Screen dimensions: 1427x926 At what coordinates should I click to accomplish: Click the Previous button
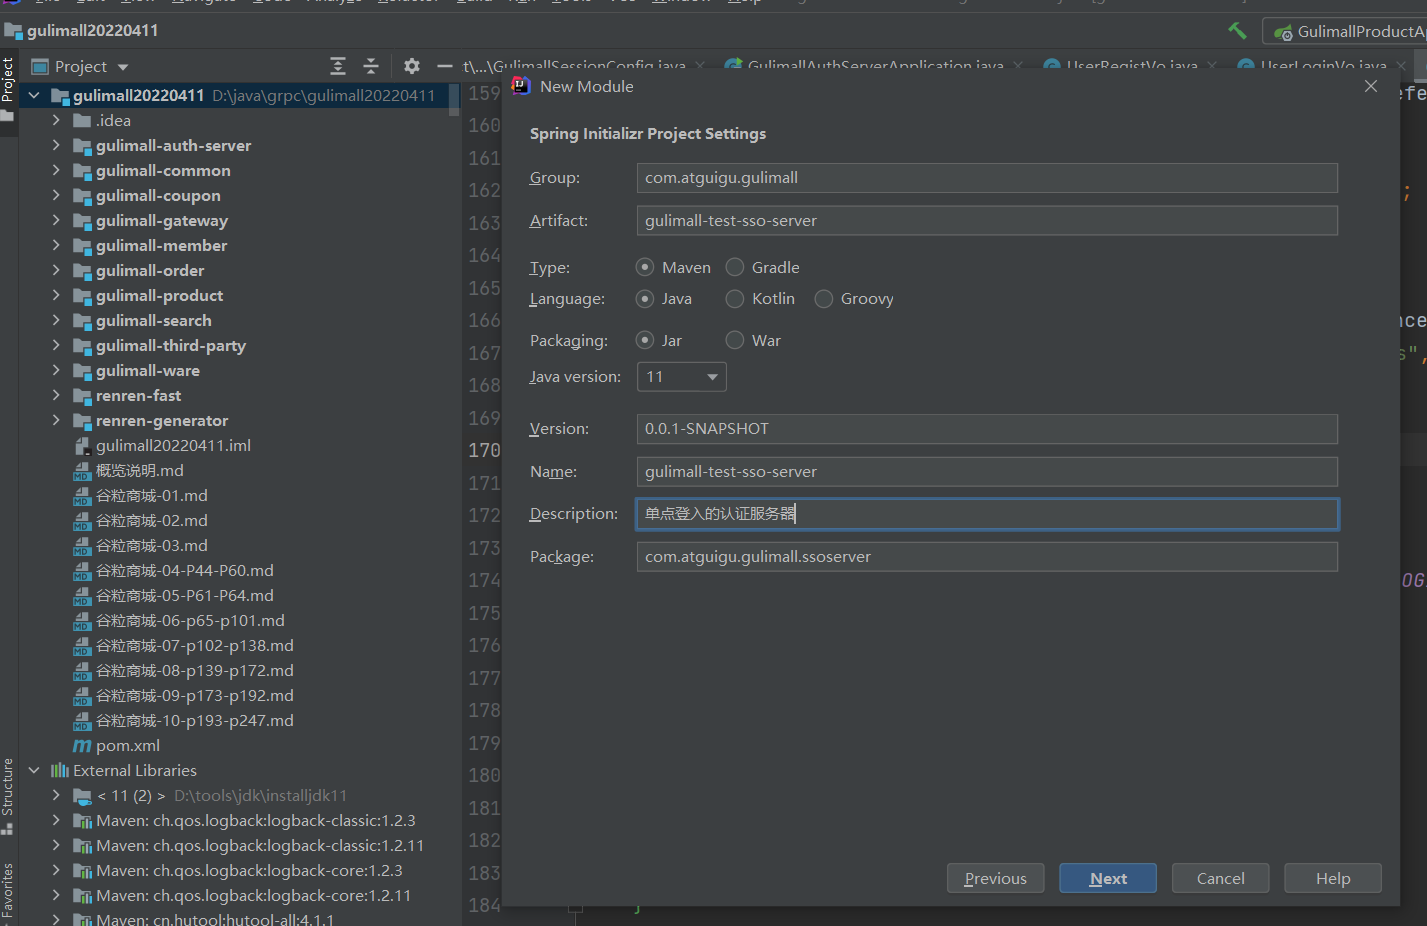pos(995,878)
